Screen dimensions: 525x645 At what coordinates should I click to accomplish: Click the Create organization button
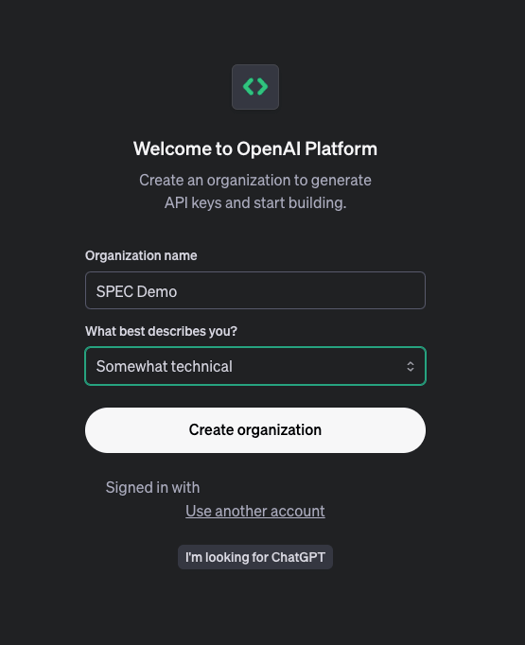coord(255,430)
